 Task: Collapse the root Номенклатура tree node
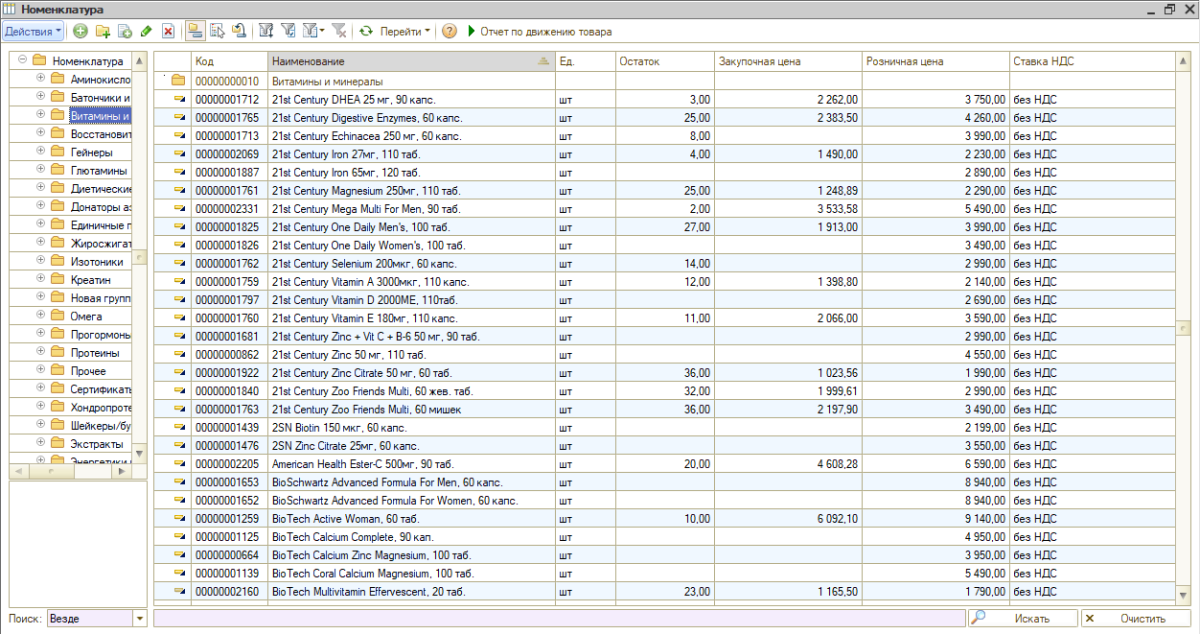click(22, 60)
